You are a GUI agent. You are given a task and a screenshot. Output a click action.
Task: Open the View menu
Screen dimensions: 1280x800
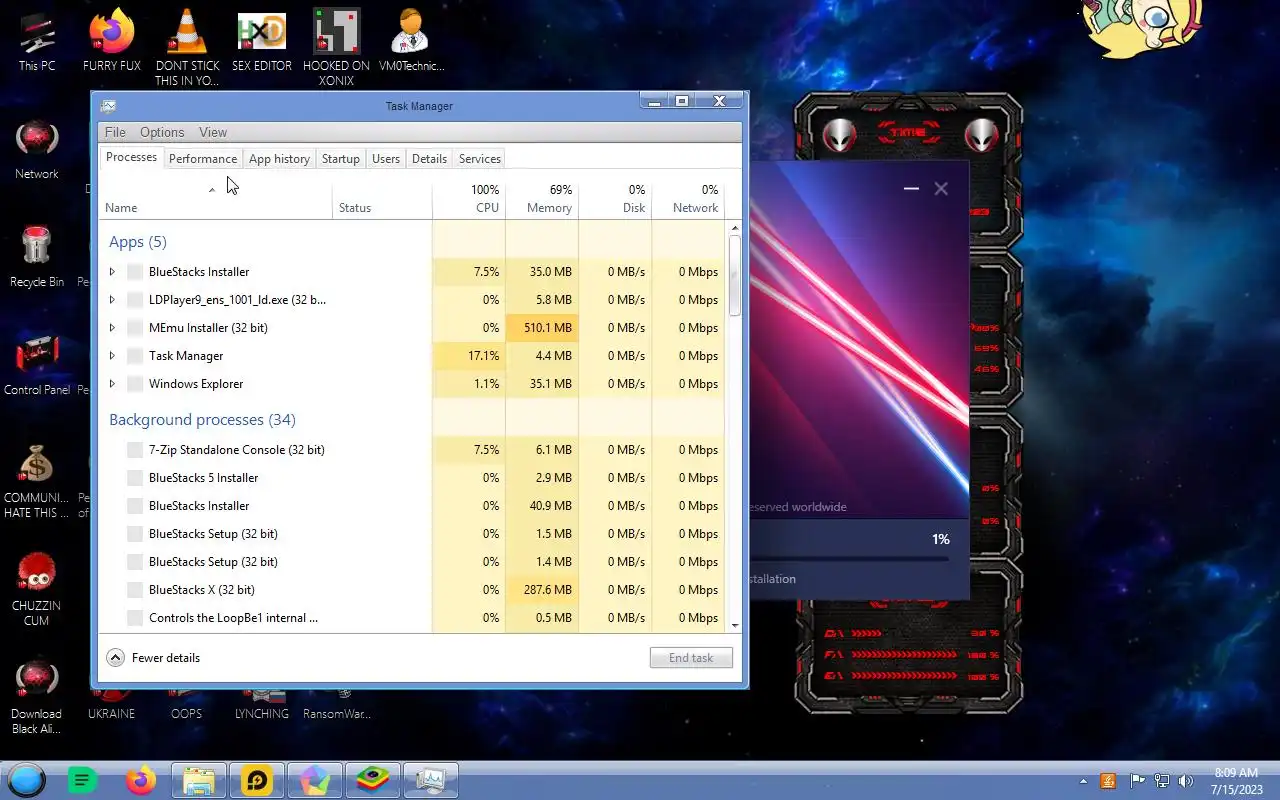213,132
